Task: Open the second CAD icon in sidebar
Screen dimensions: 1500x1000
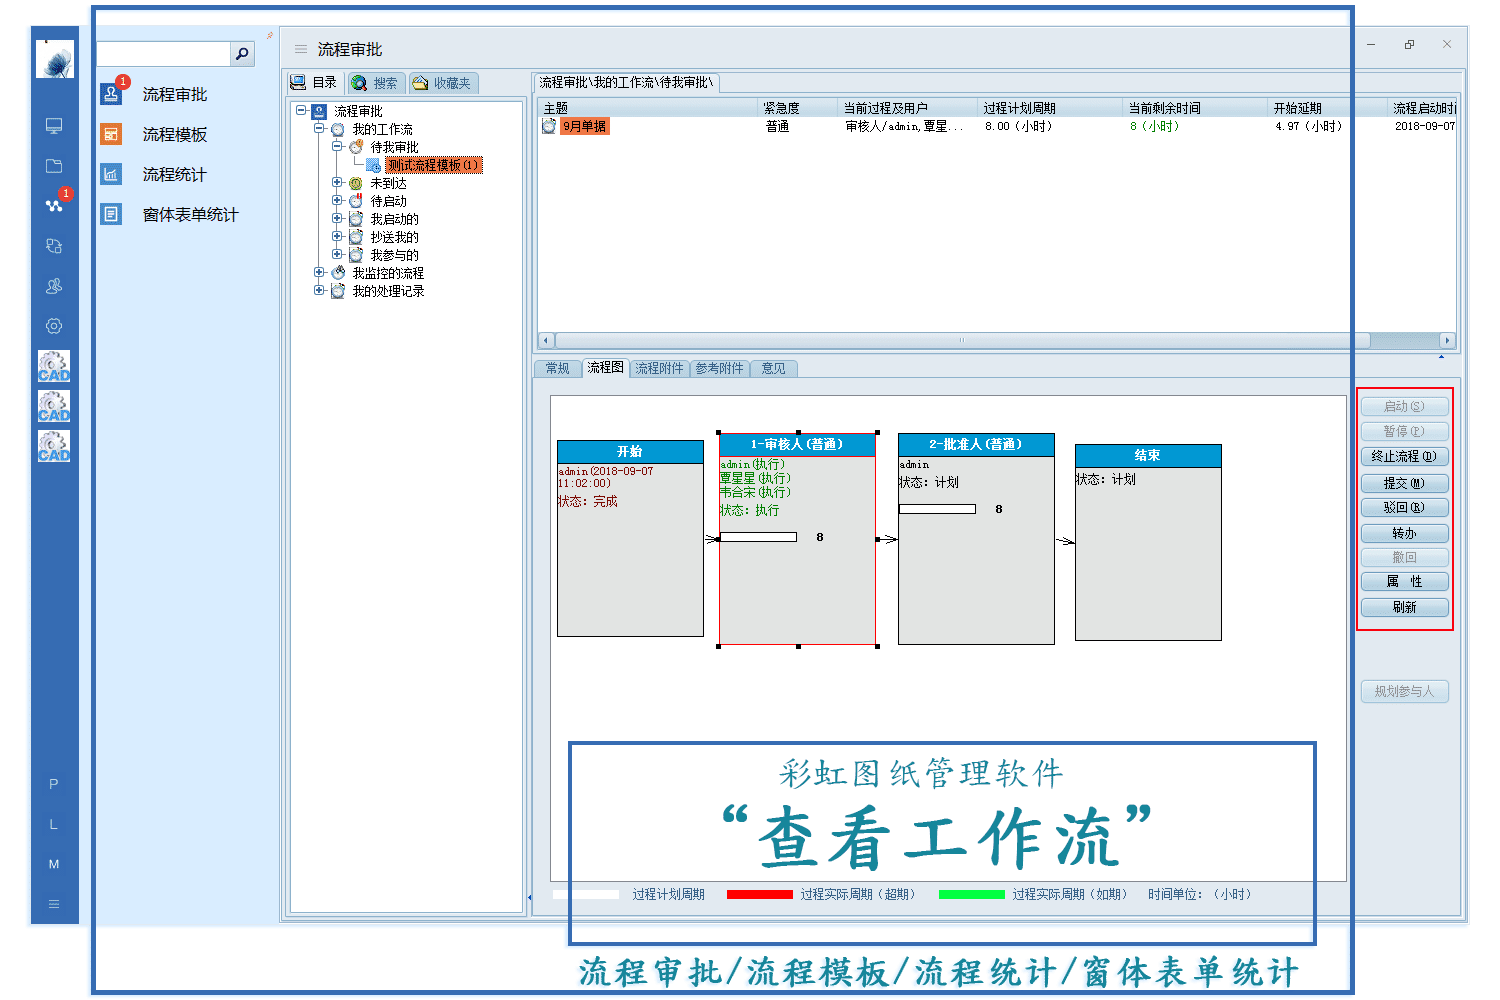Action: [54, 406]
